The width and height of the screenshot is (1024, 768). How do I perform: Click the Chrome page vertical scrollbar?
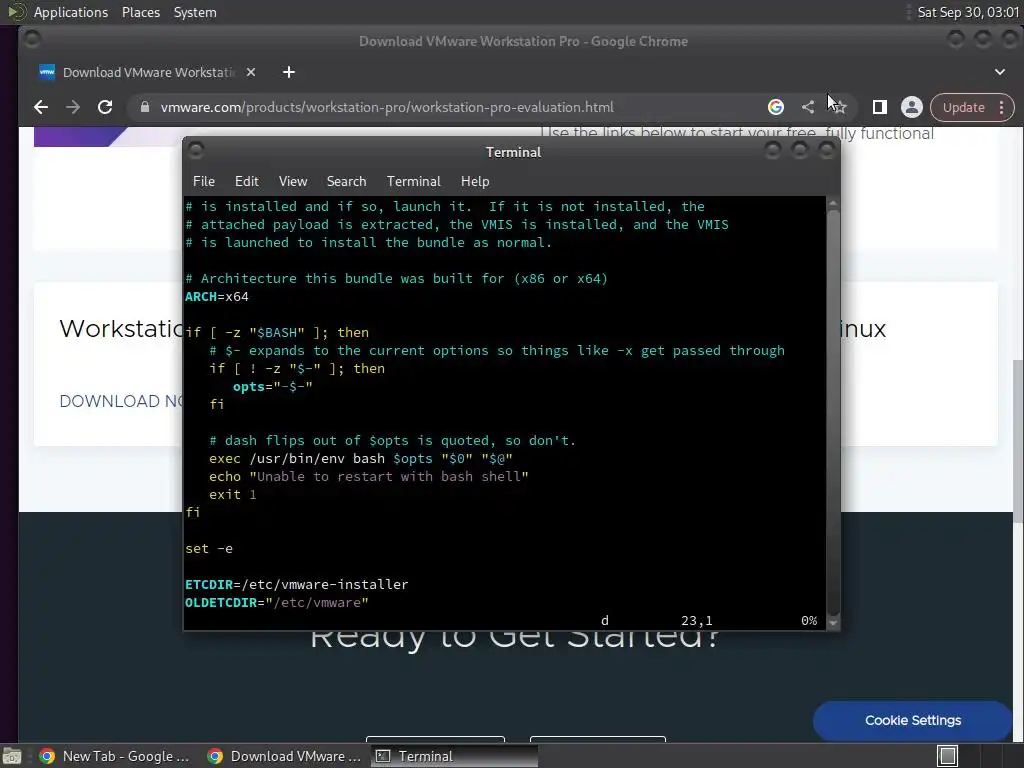(x=1017, y=441)
